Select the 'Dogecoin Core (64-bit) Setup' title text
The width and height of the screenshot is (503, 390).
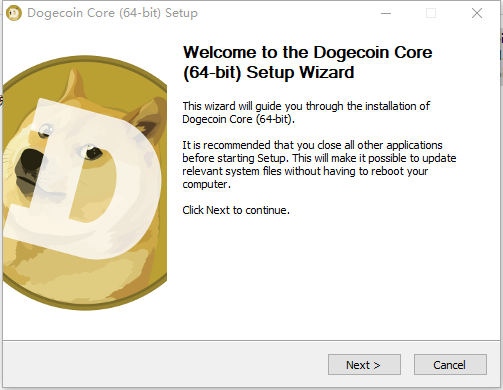(x=112, y=13)
